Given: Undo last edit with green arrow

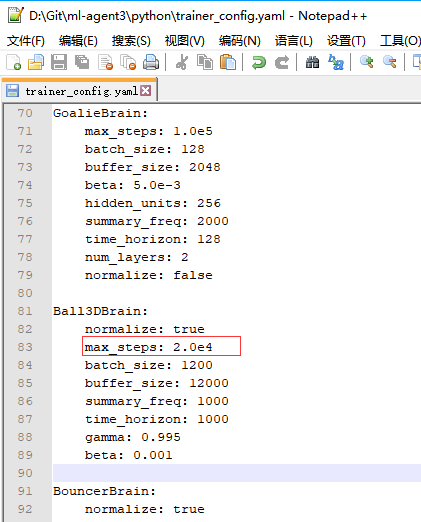Looking at the screenshot, I should pos(259,62).
